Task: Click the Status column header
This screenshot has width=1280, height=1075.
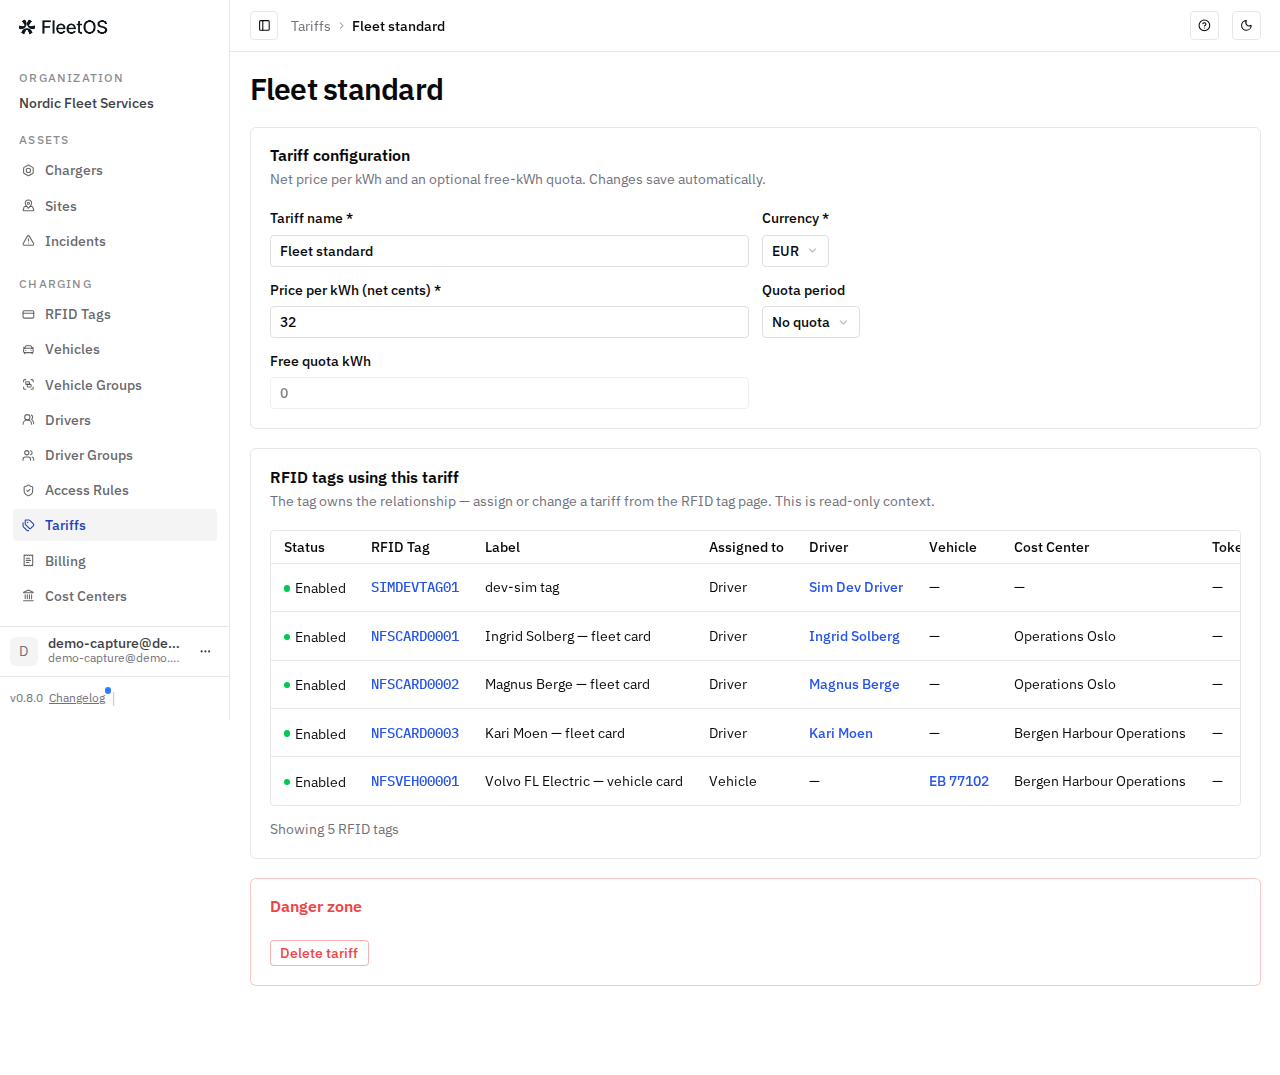Action: [x=304, y=547]
